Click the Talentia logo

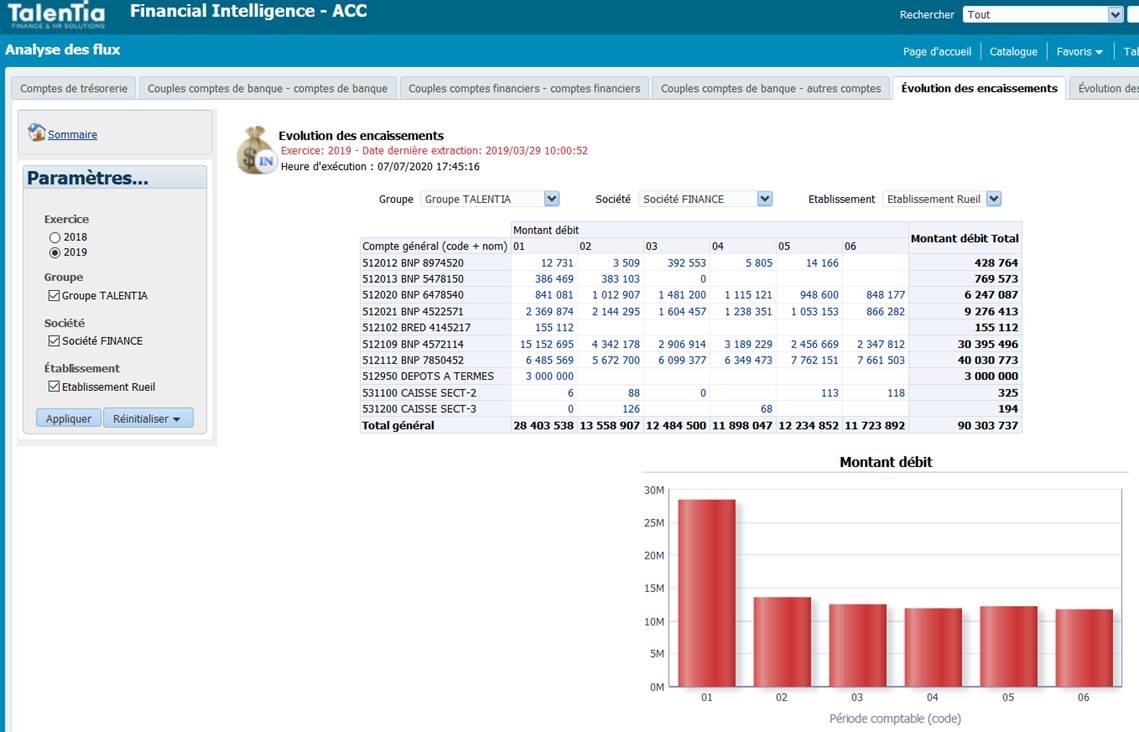click(x=57, y=15)
